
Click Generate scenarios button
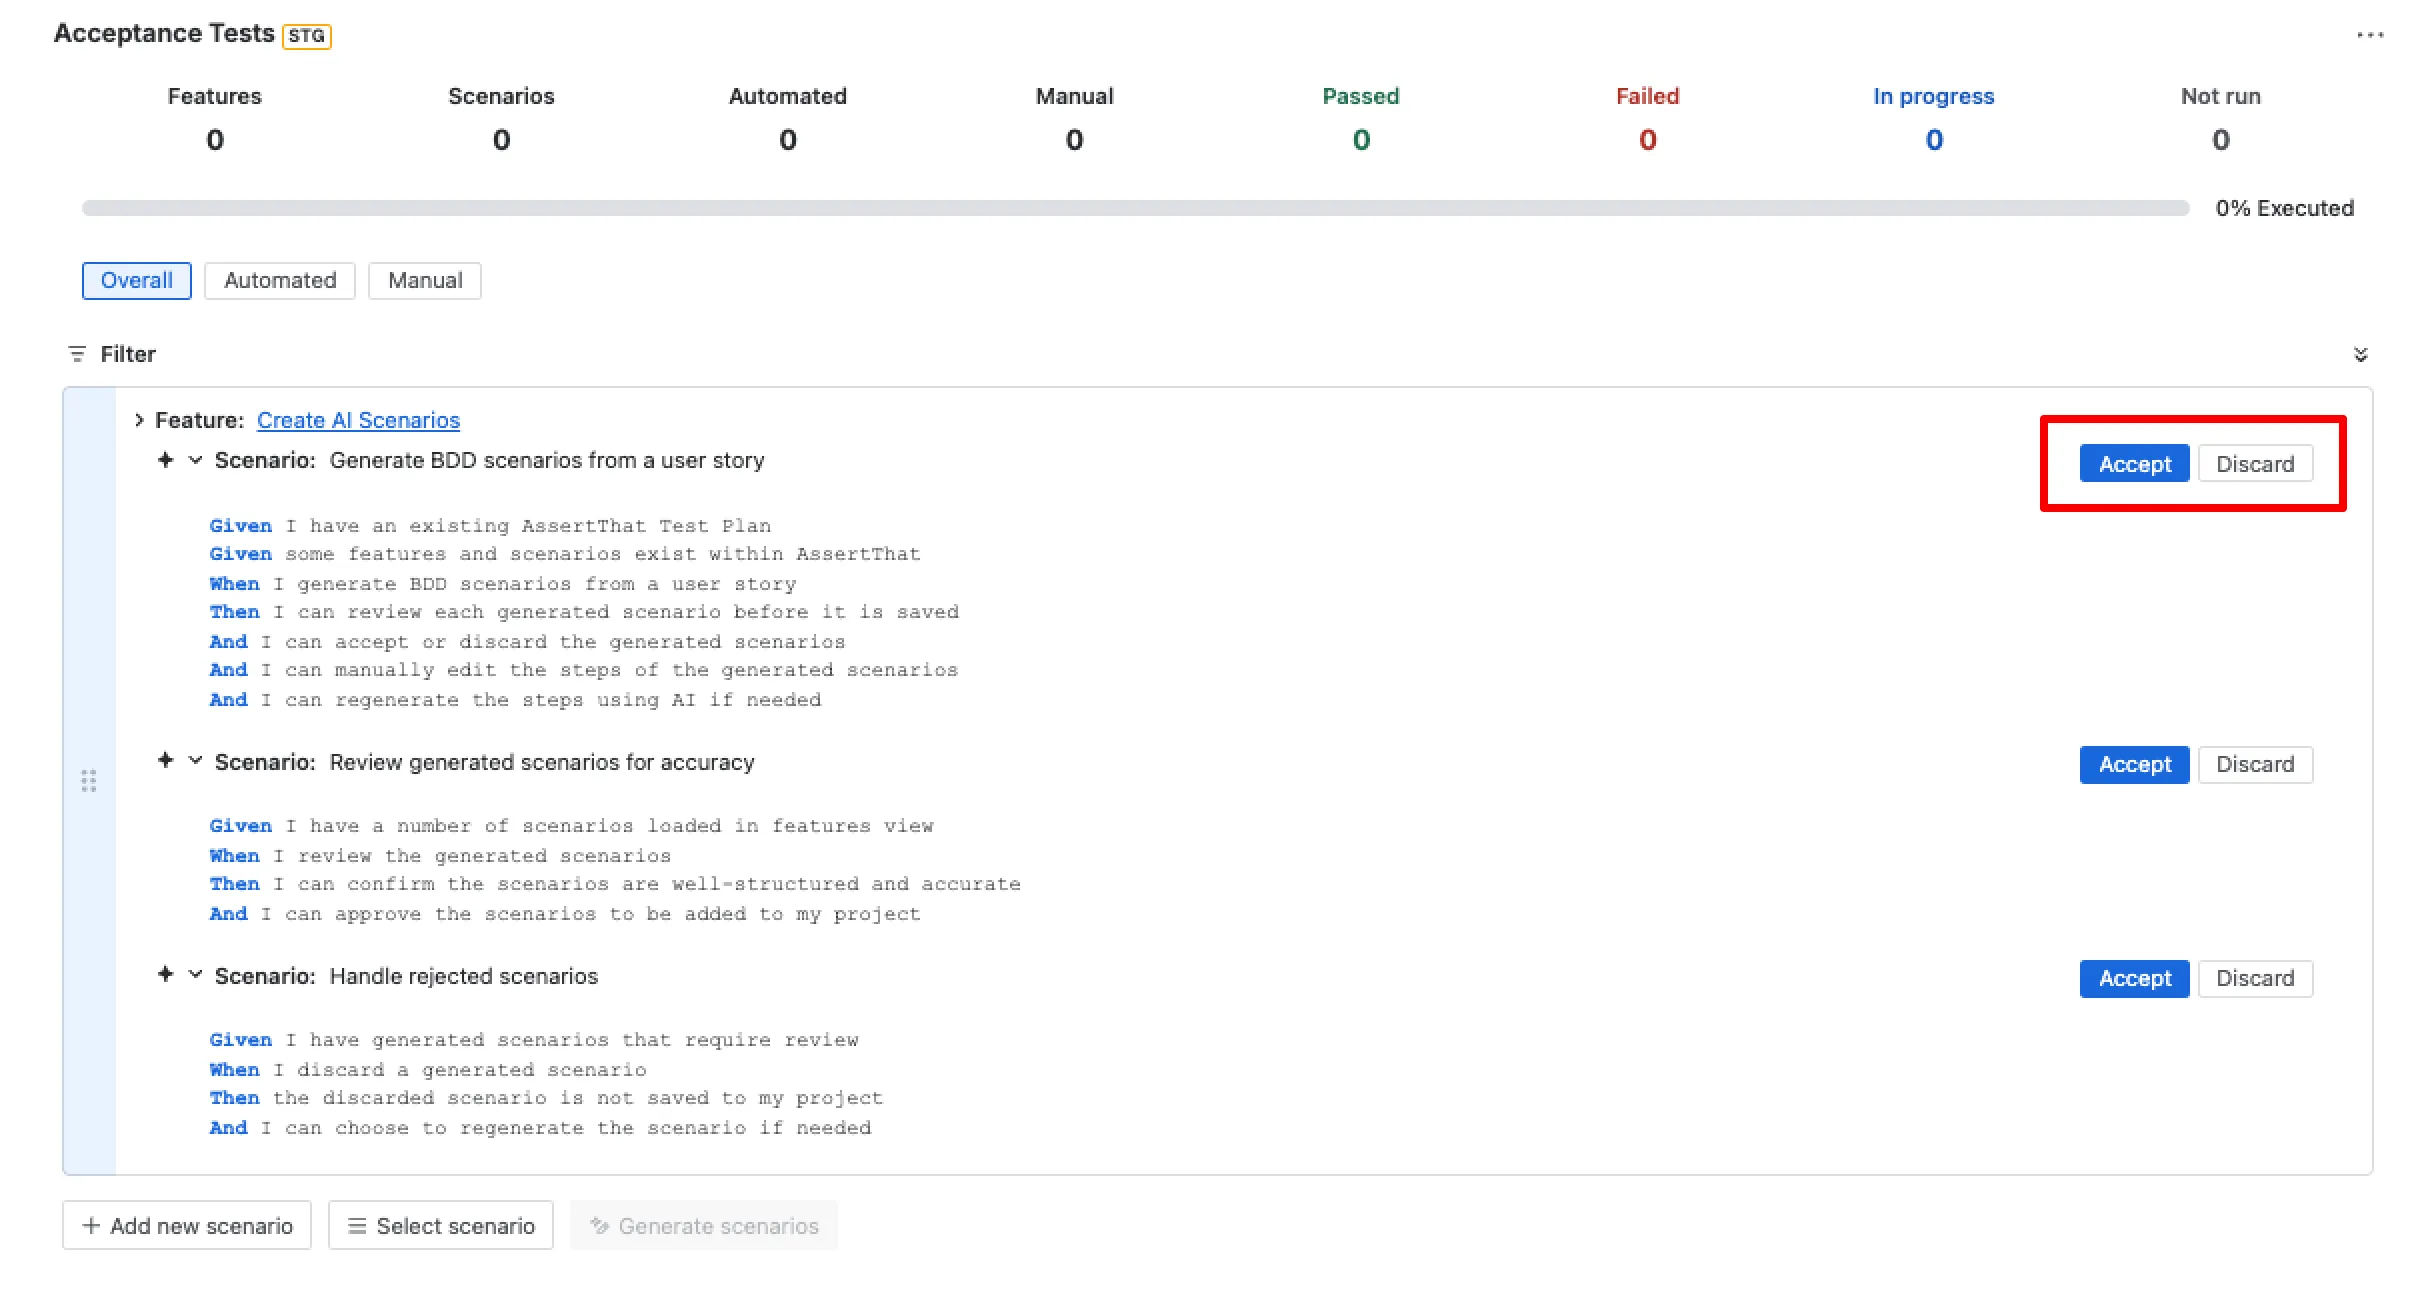click(x=704, y=1226)
